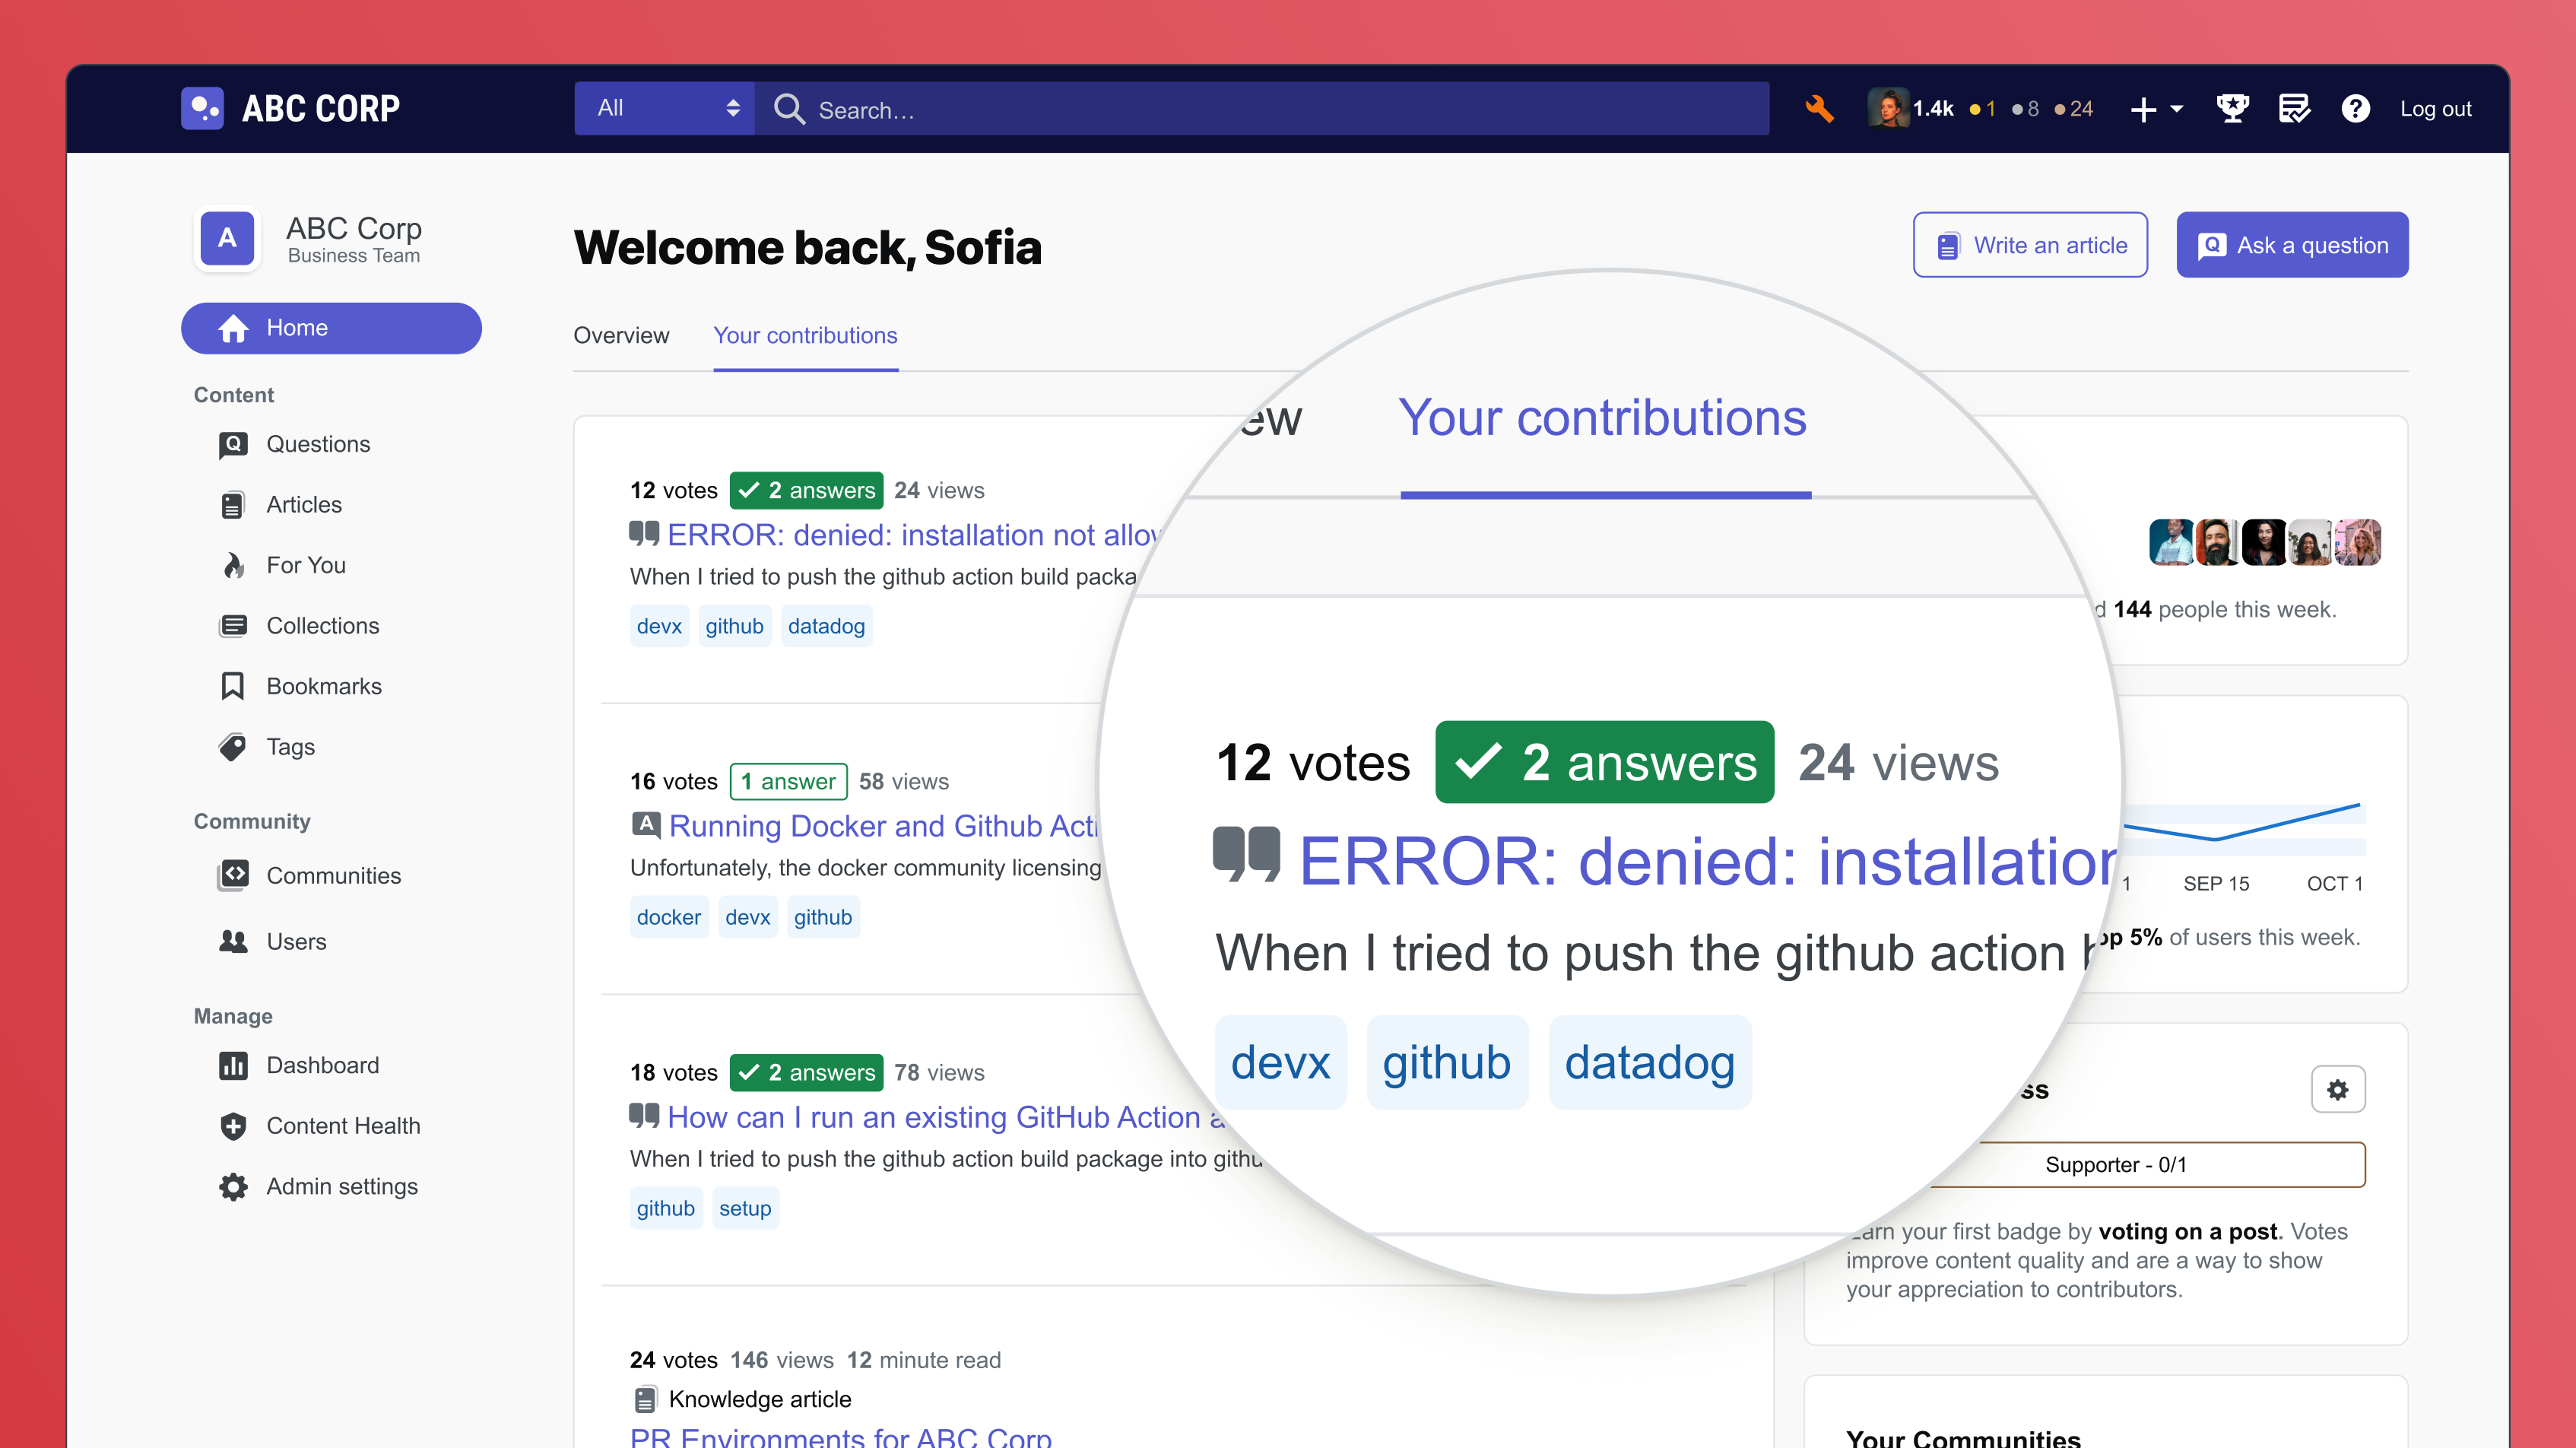Image resolution: width=2576 pixels, height=1448 pixels.
Task: Click the devx tag under ERROR question
Action: click(x=659, y=626)
